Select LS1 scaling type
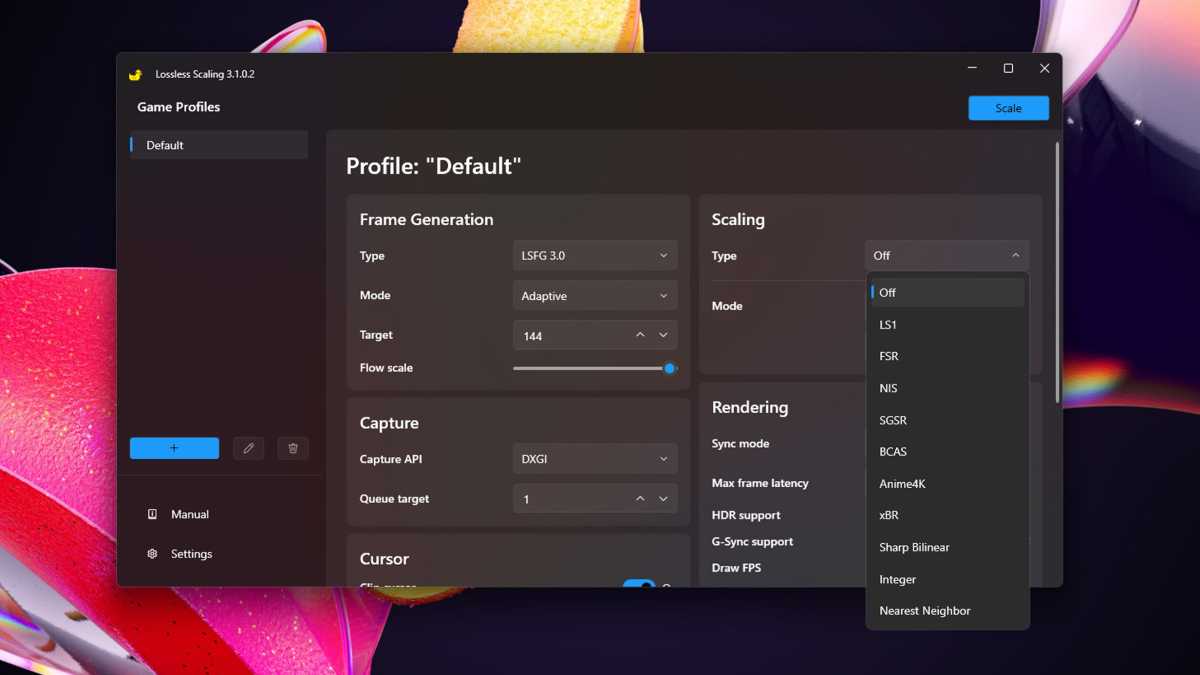1200x675 pixels. pos(947,325)
